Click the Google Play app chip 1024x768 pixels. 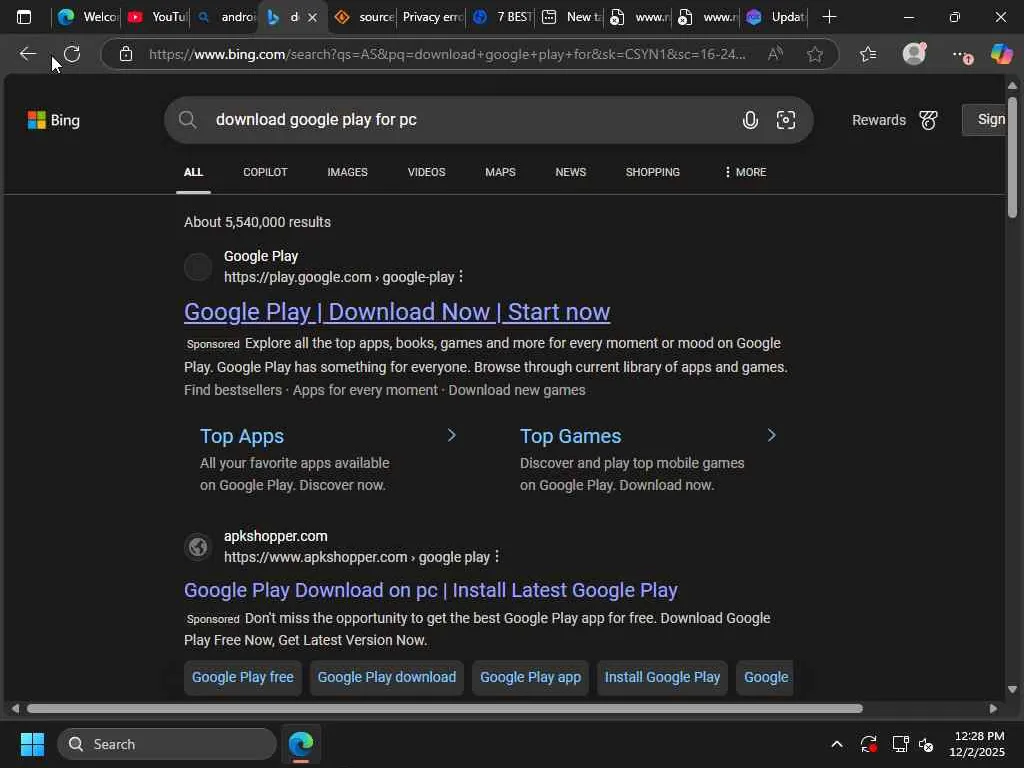point(530,677)
